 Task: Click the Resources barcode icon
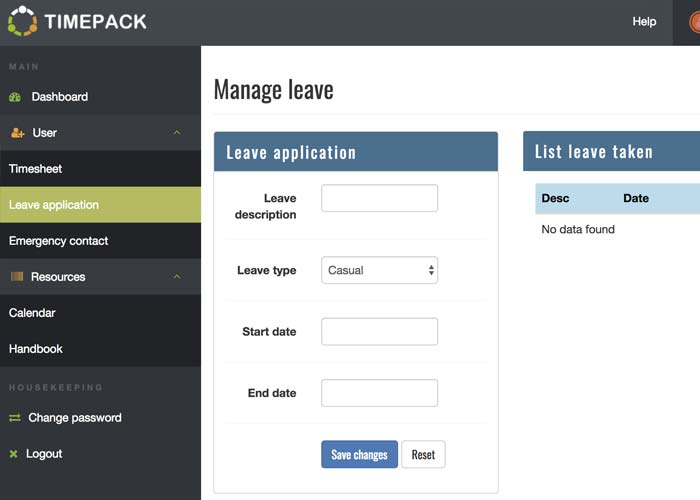(x=17, y=276)
